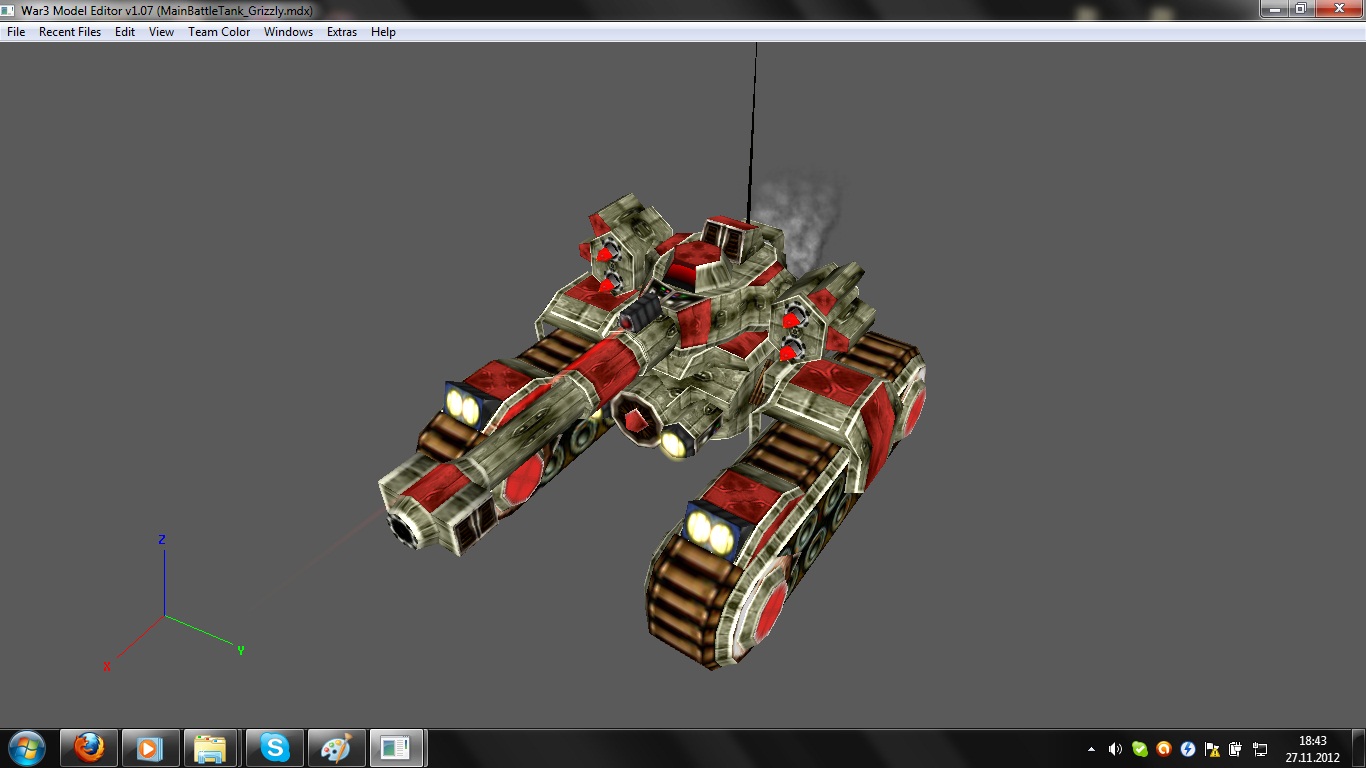Viewport: 1366px width, 768px height.
Task: Click the power plug tray icon
Action: click(x=1236, y=749)
